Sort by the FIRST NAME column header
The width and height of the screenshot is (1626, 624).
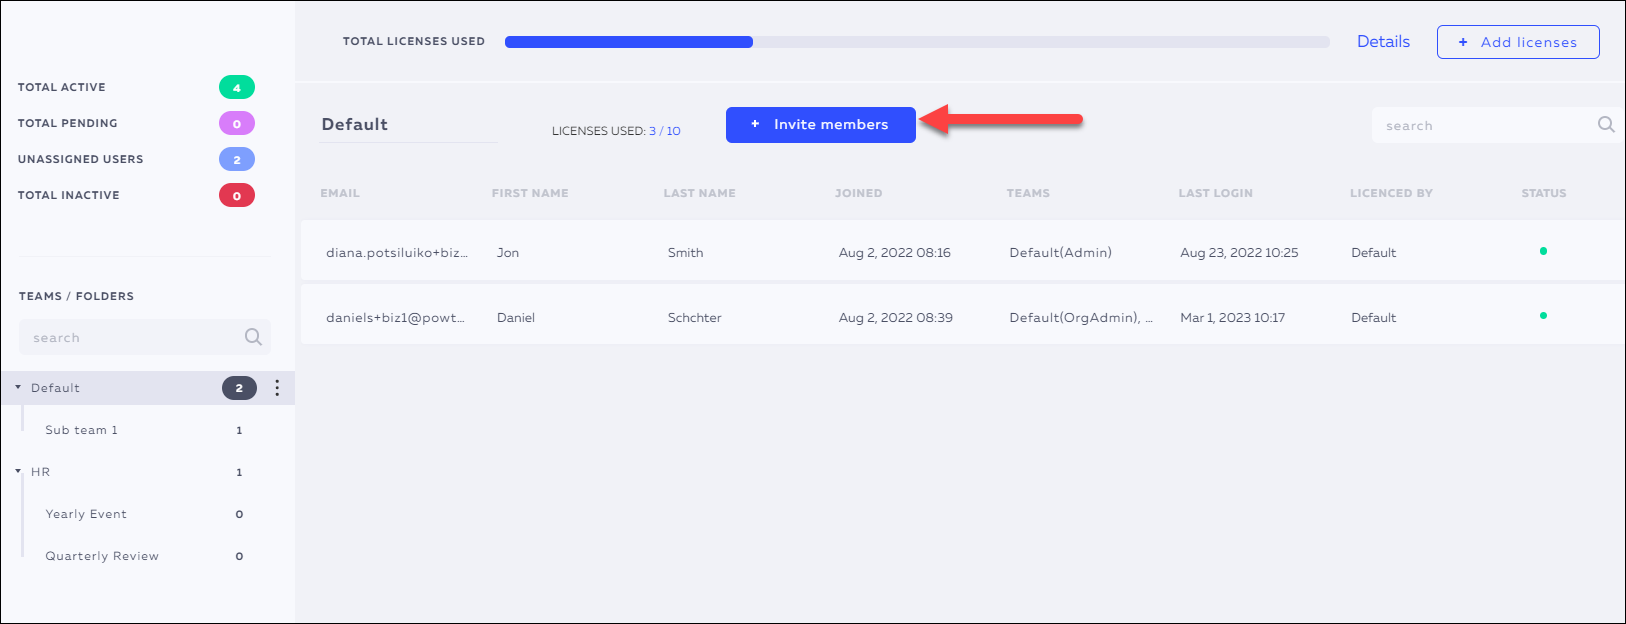click(530, 193)
